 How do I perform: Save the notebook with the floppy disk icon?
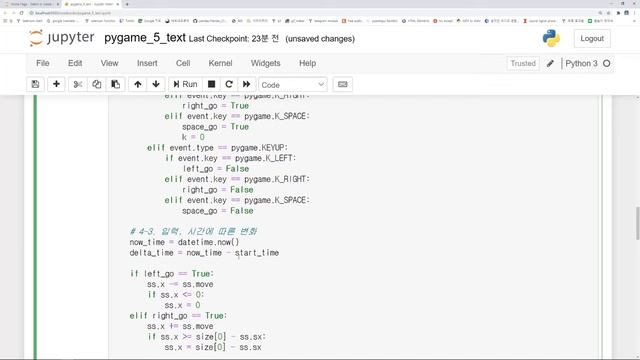point(36,84)
